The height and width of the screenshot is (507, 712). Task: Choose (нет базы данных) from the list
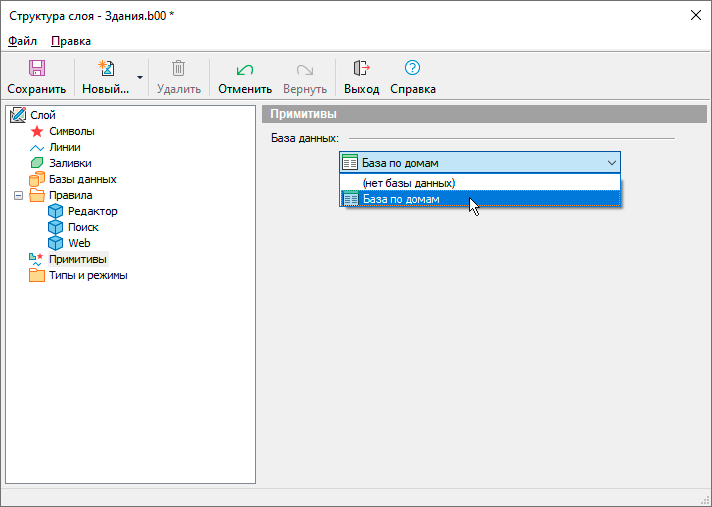pos(408,183)
